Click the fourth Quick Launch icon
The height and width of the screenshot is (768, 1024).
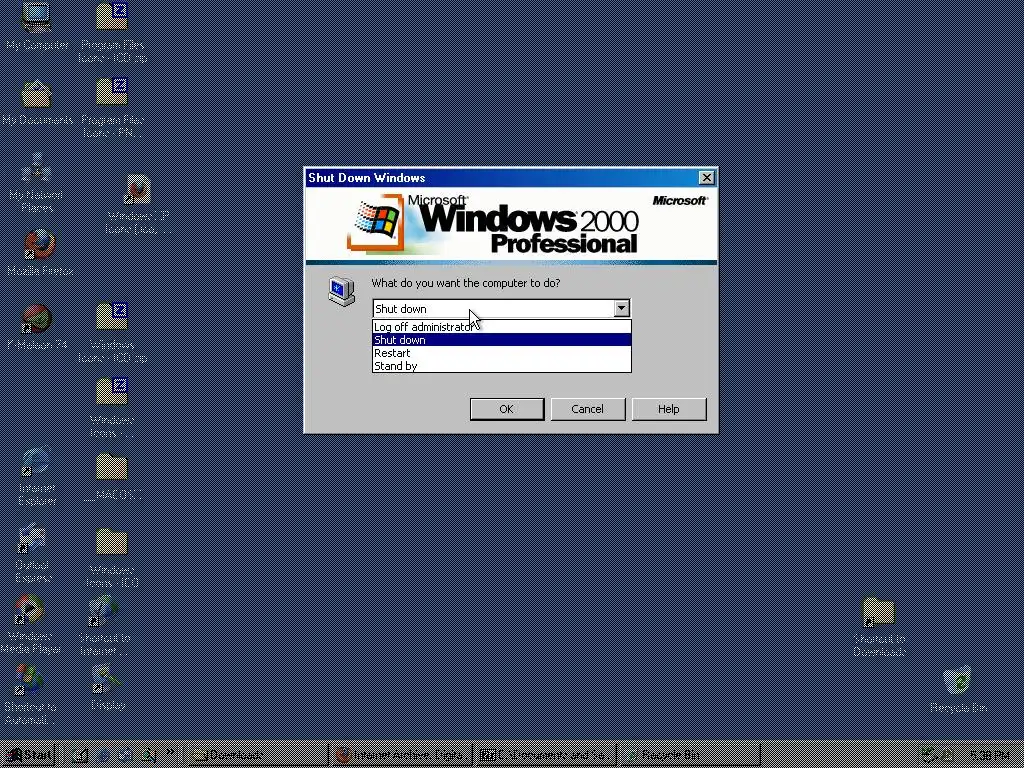tap(148, 755)
